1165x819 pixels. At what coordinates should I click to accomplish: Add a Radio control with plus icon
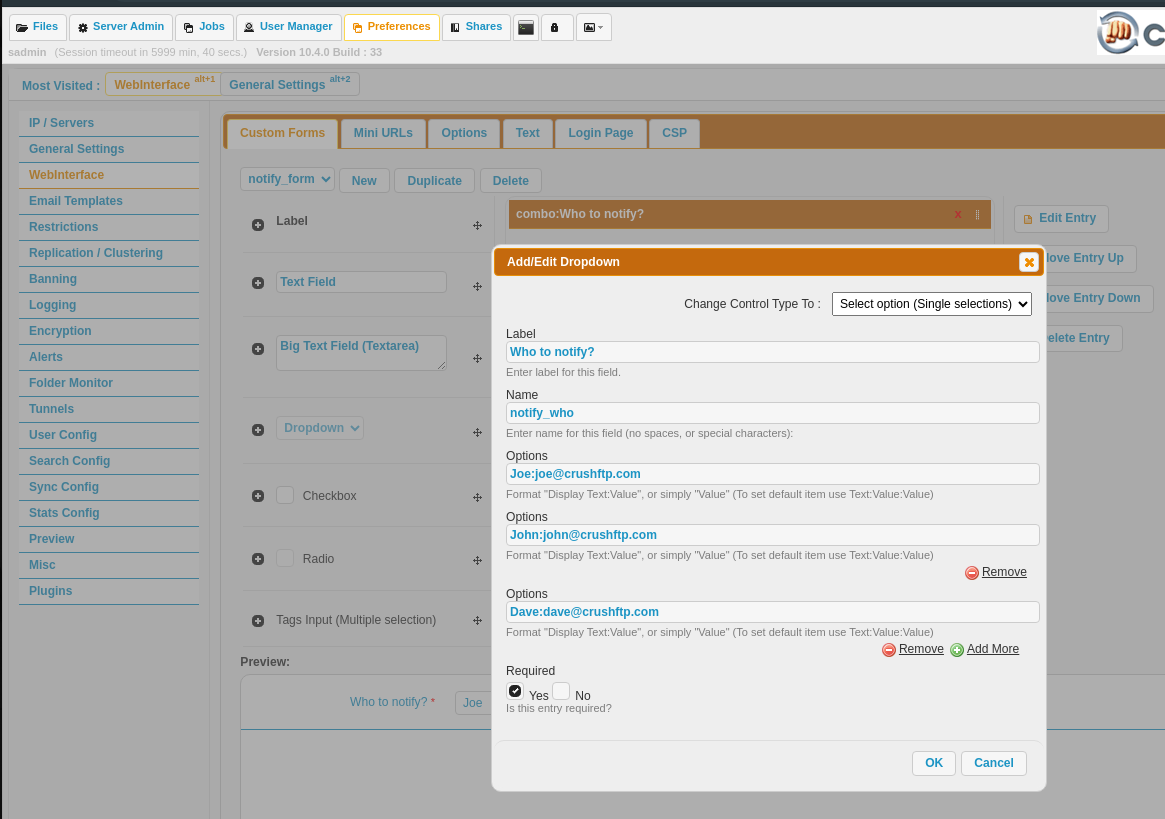click(x=258, y=559)
